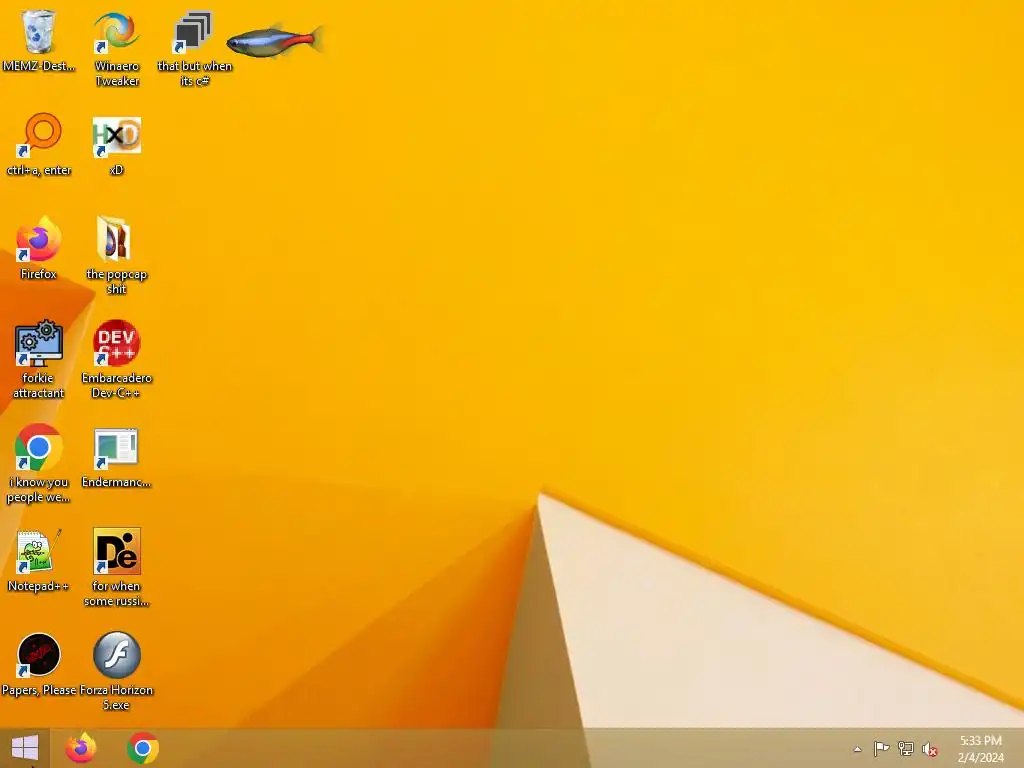Select the 'Winaero Tweaker' label text
The width and height of the screenshot is (1024, 768).
click(117, 73)
